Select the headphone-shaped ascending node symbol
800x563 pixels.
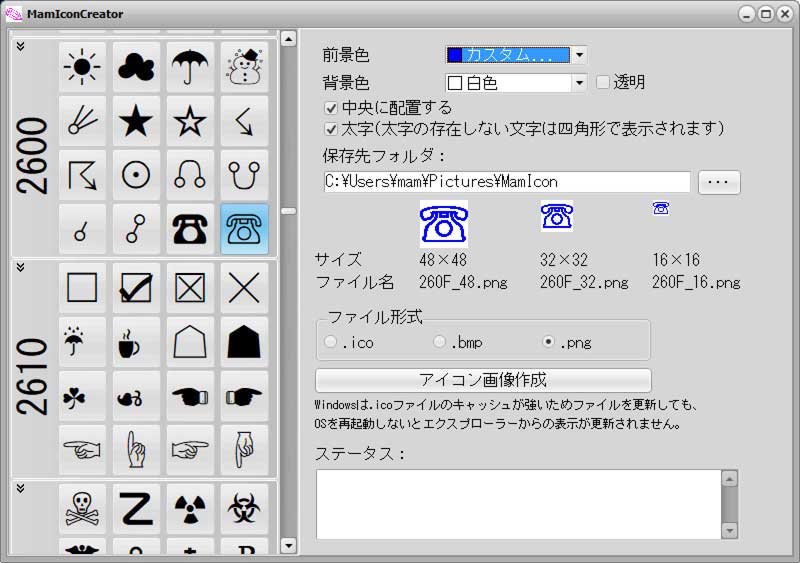(x=190, y=175)
